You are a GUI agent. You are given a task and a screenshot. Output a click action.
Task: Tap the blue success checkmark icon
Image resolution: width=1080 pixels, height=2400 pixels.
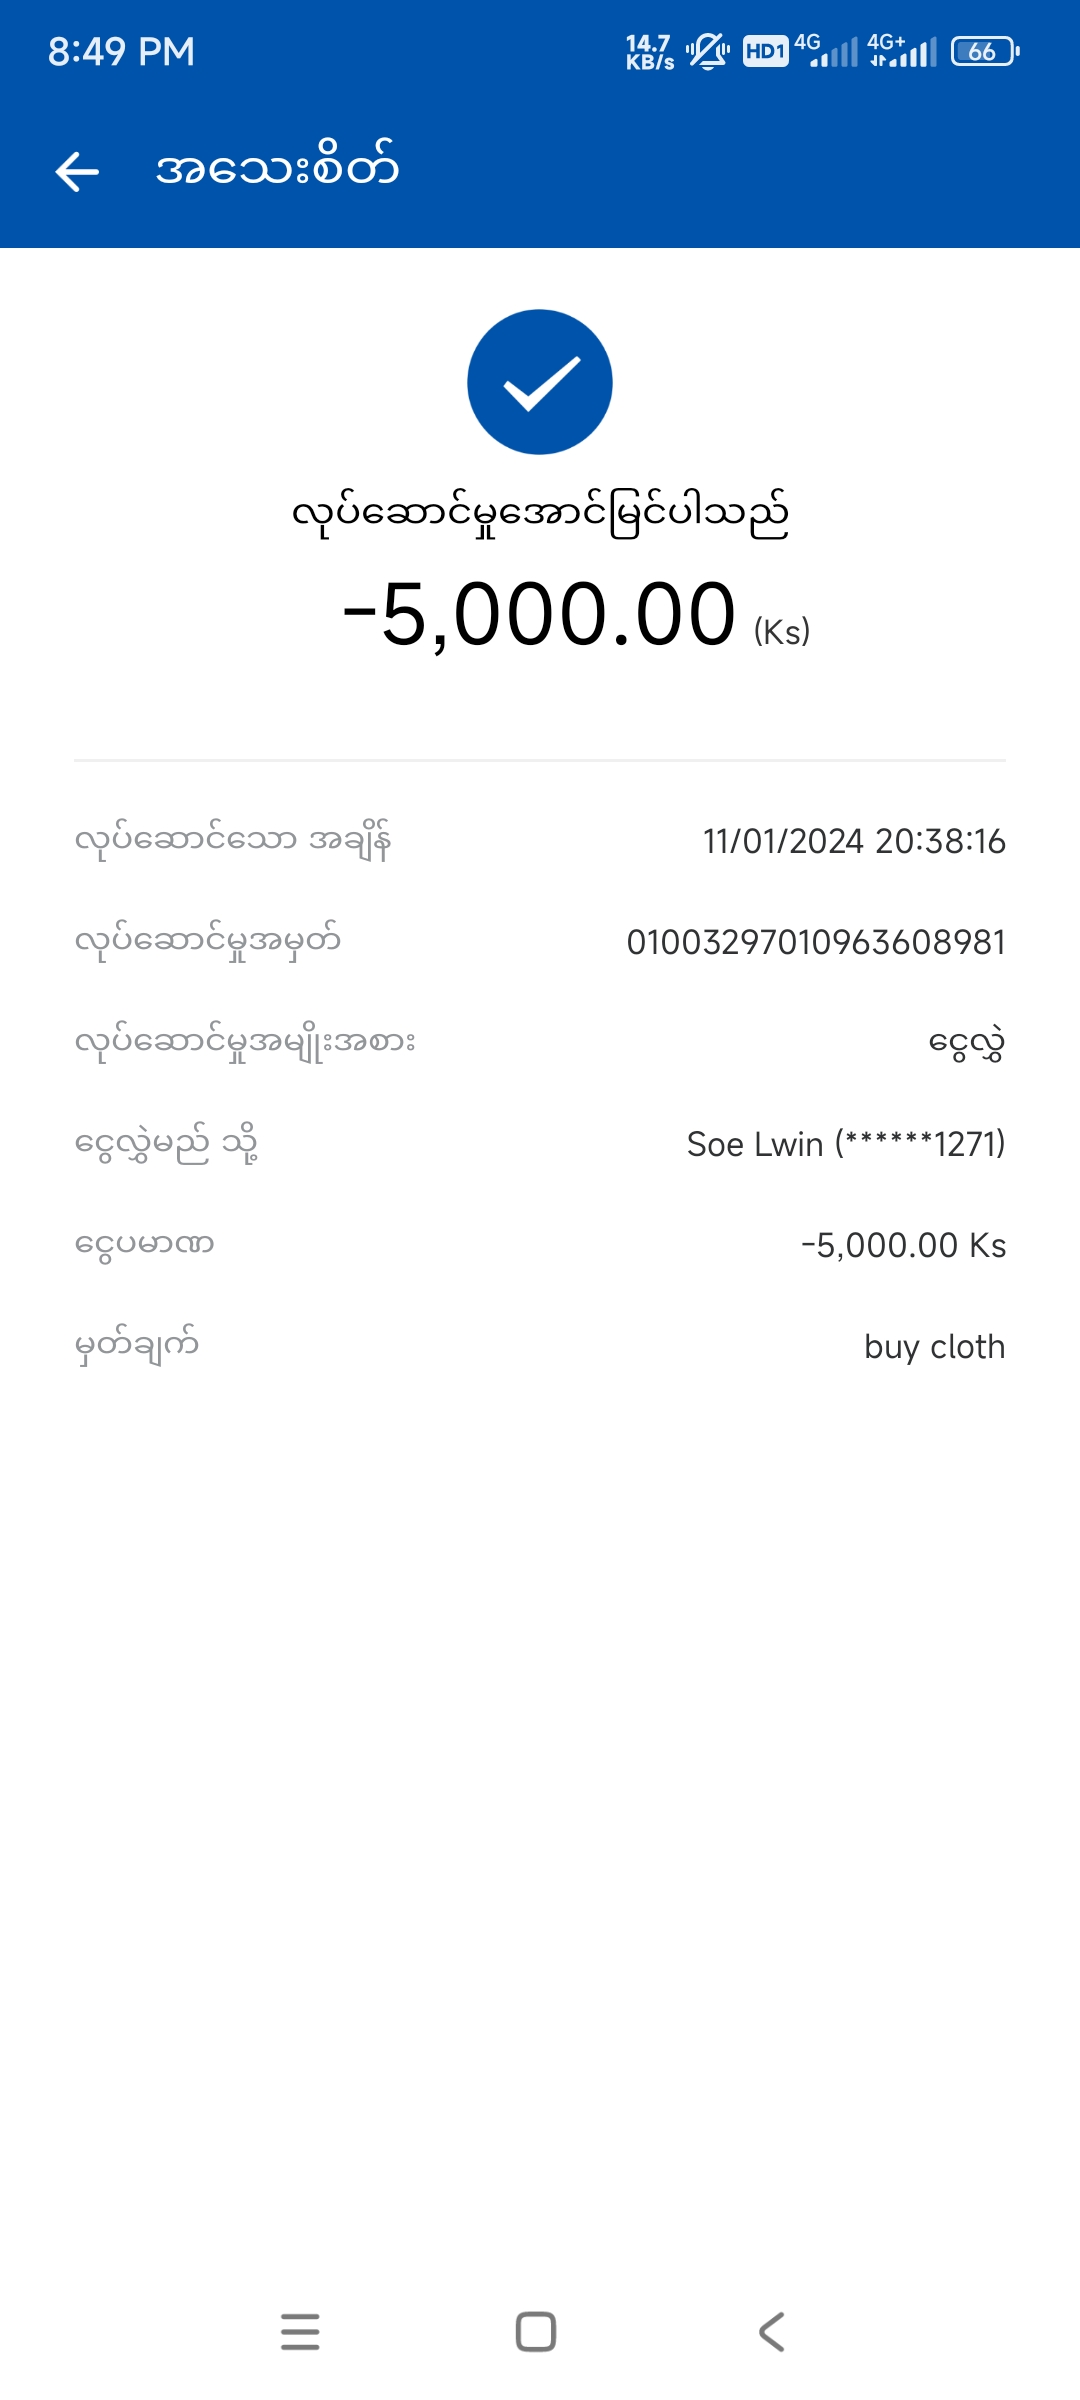(x=540, y=382)
